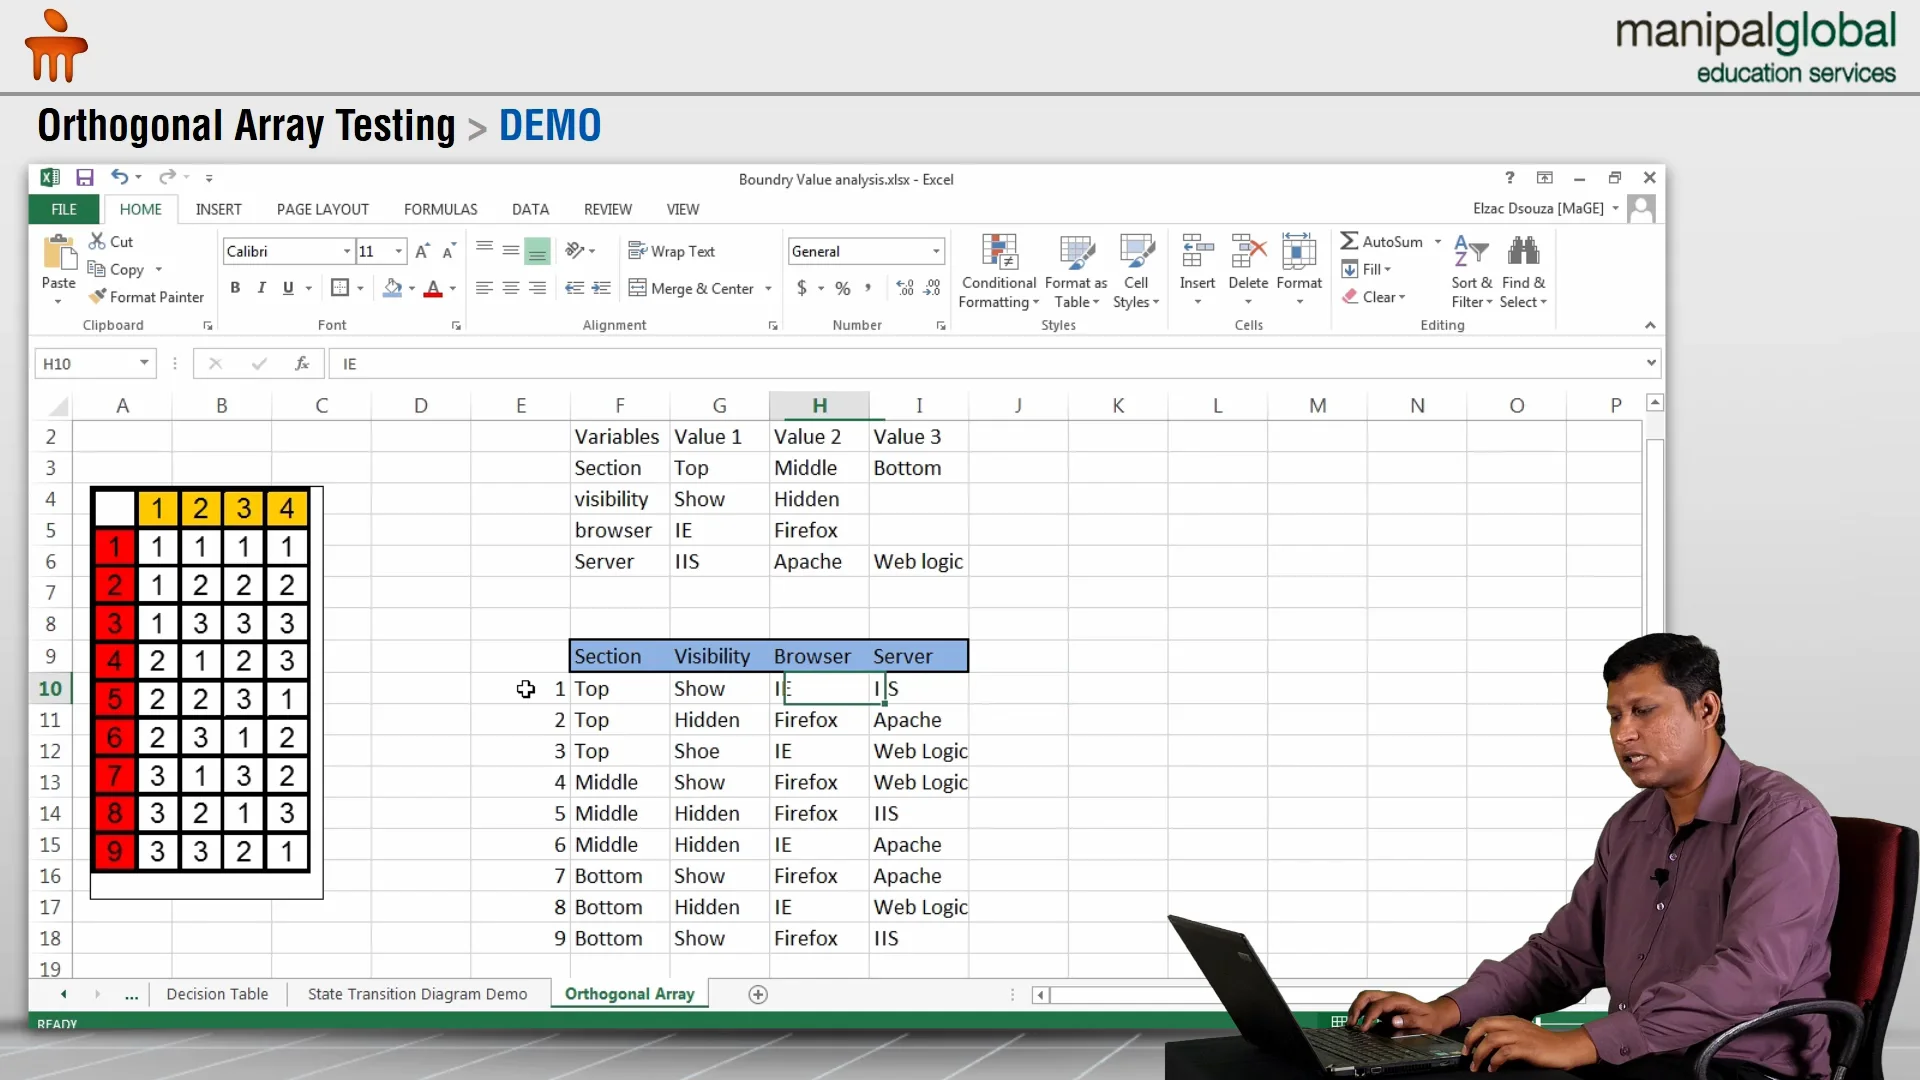
Task: Open Find & Select binoculars icon
Action: click(1523, 251)
